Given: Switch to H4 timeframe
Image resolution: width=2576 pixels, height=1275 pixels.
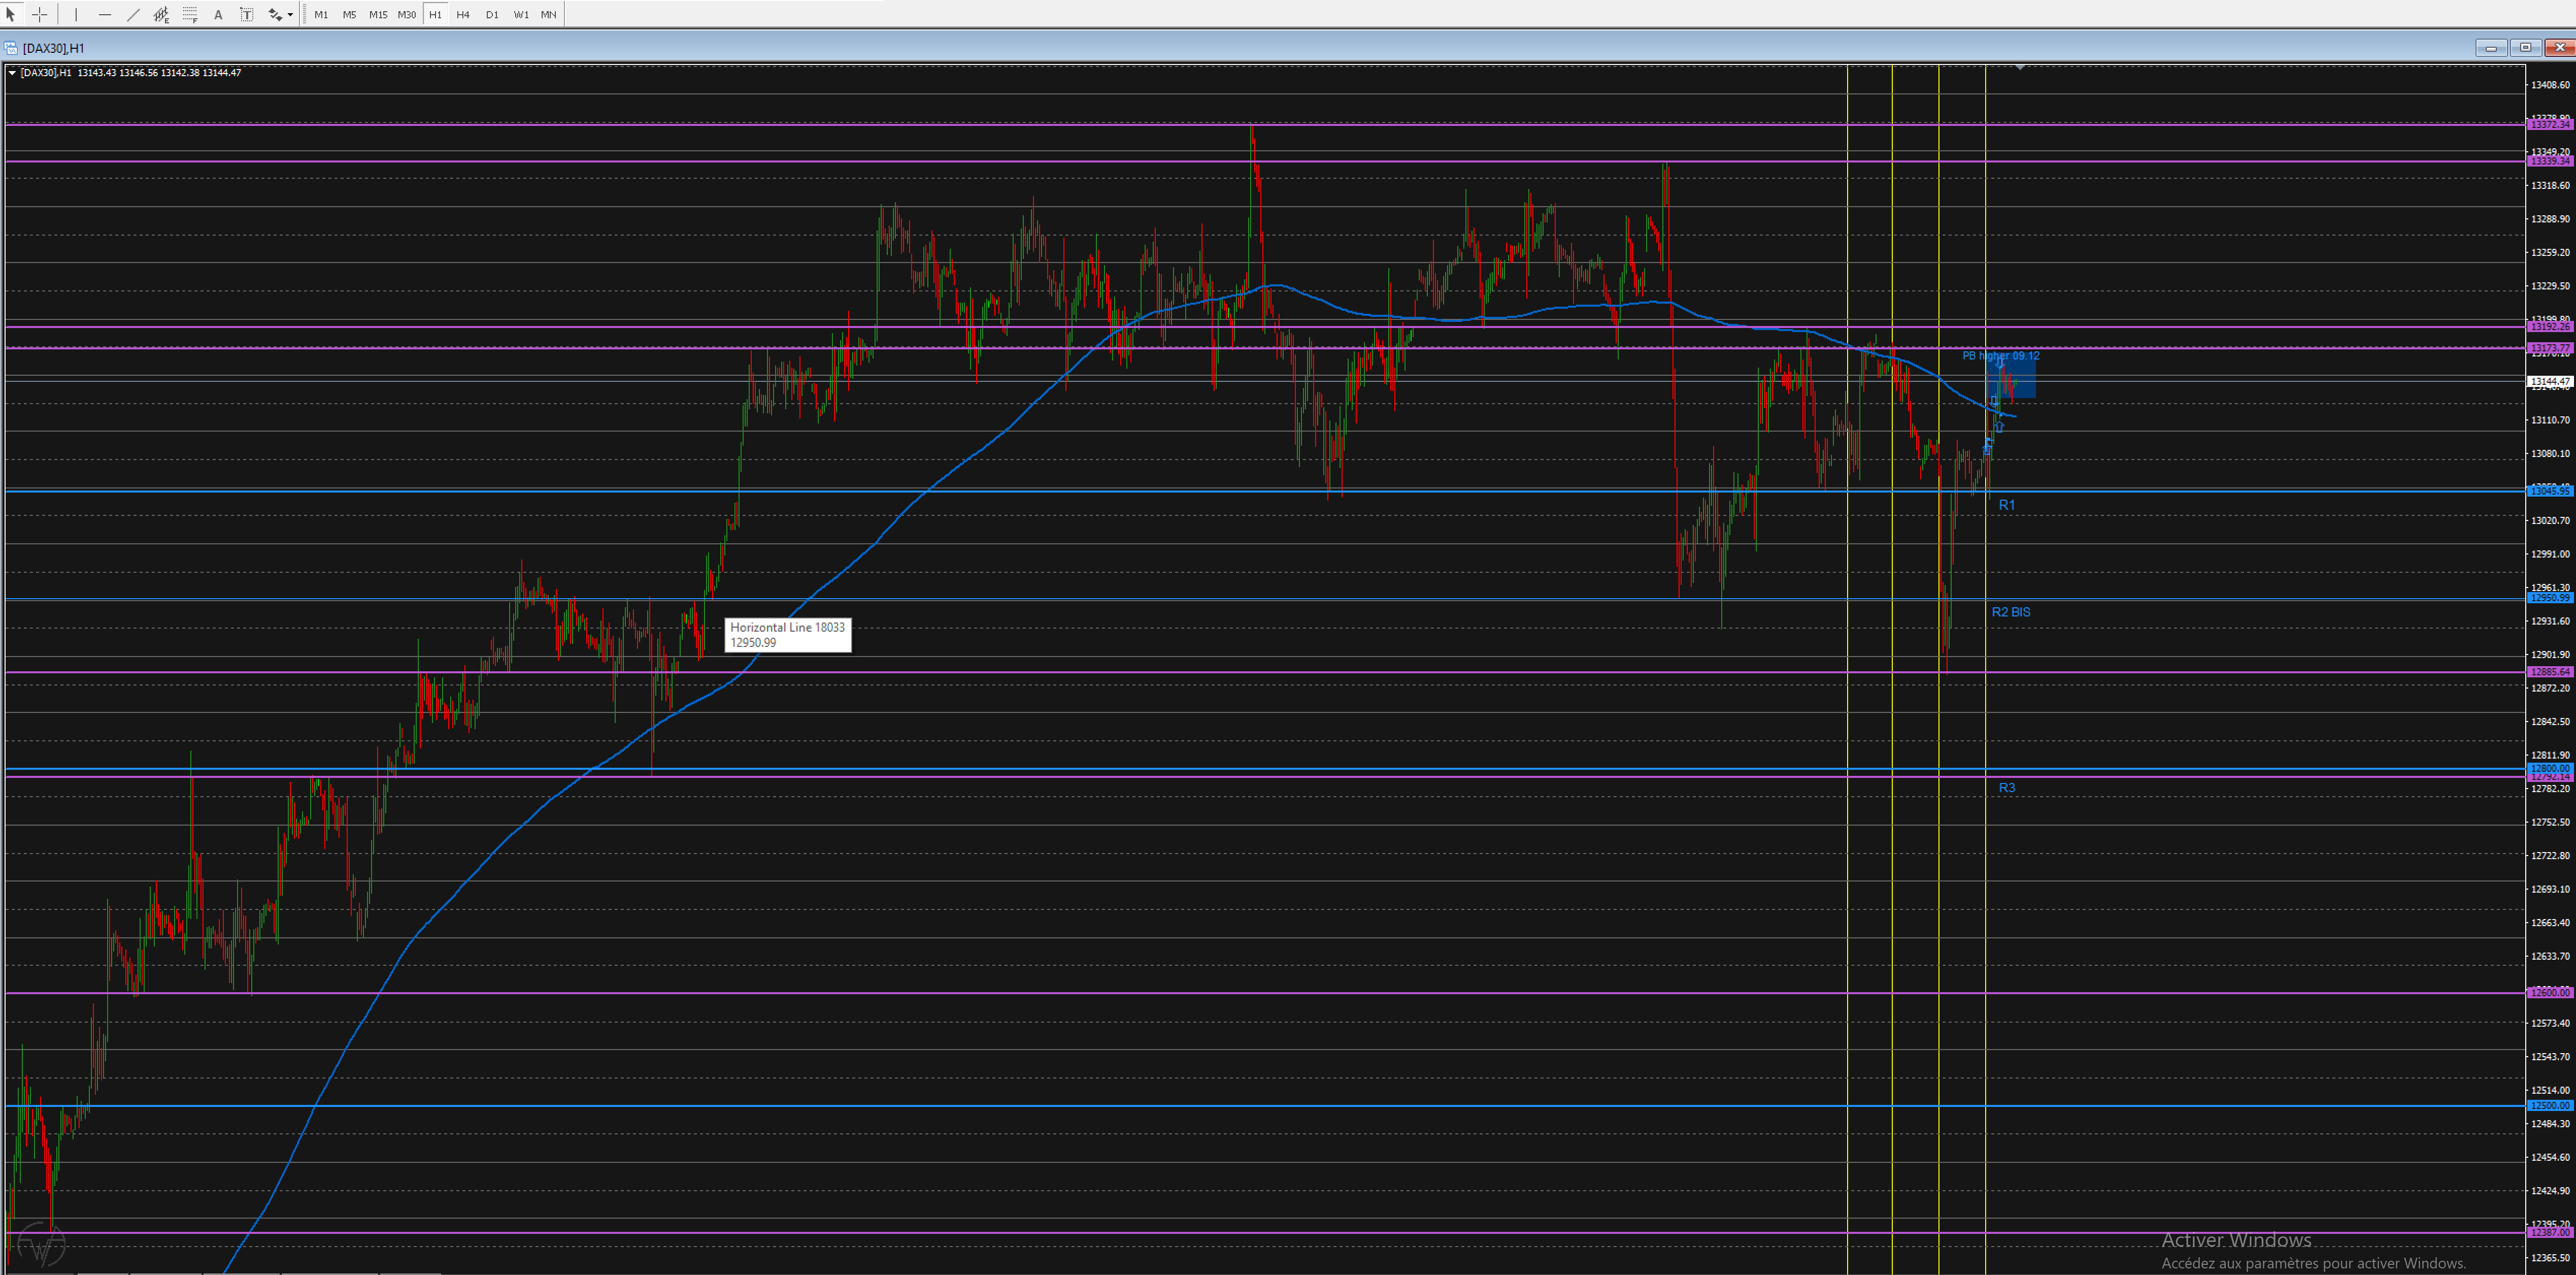Looking at the screenshot, I should (463, 14).
